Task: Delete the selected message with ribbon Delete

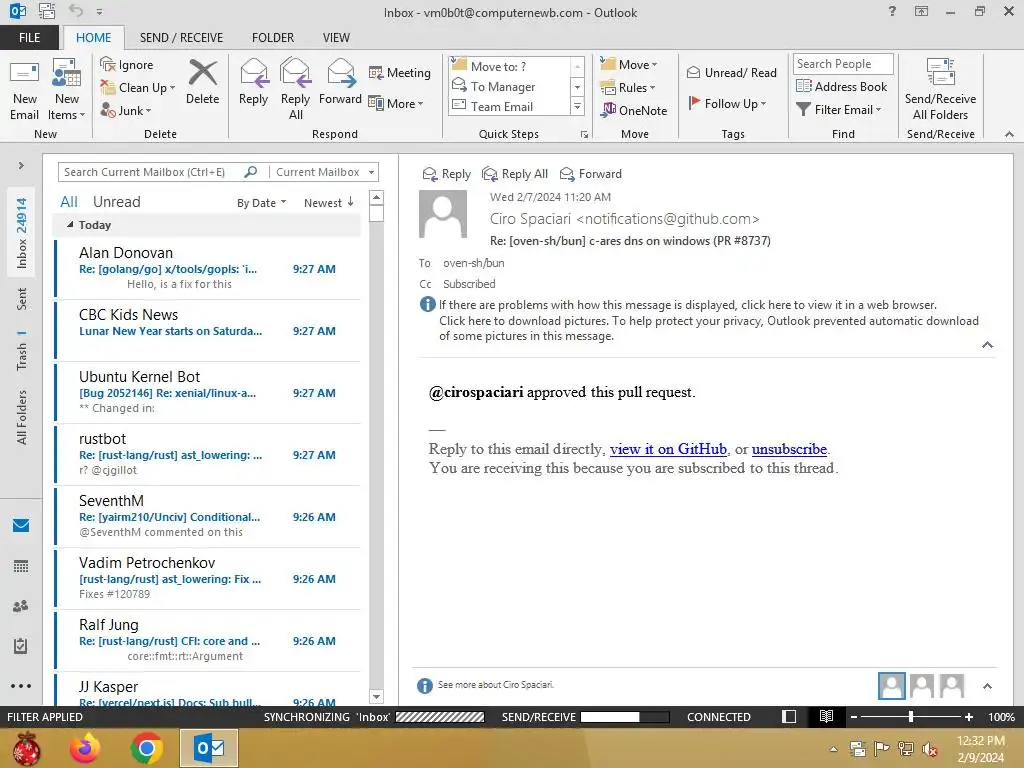Action: click(x=202, y=82)
